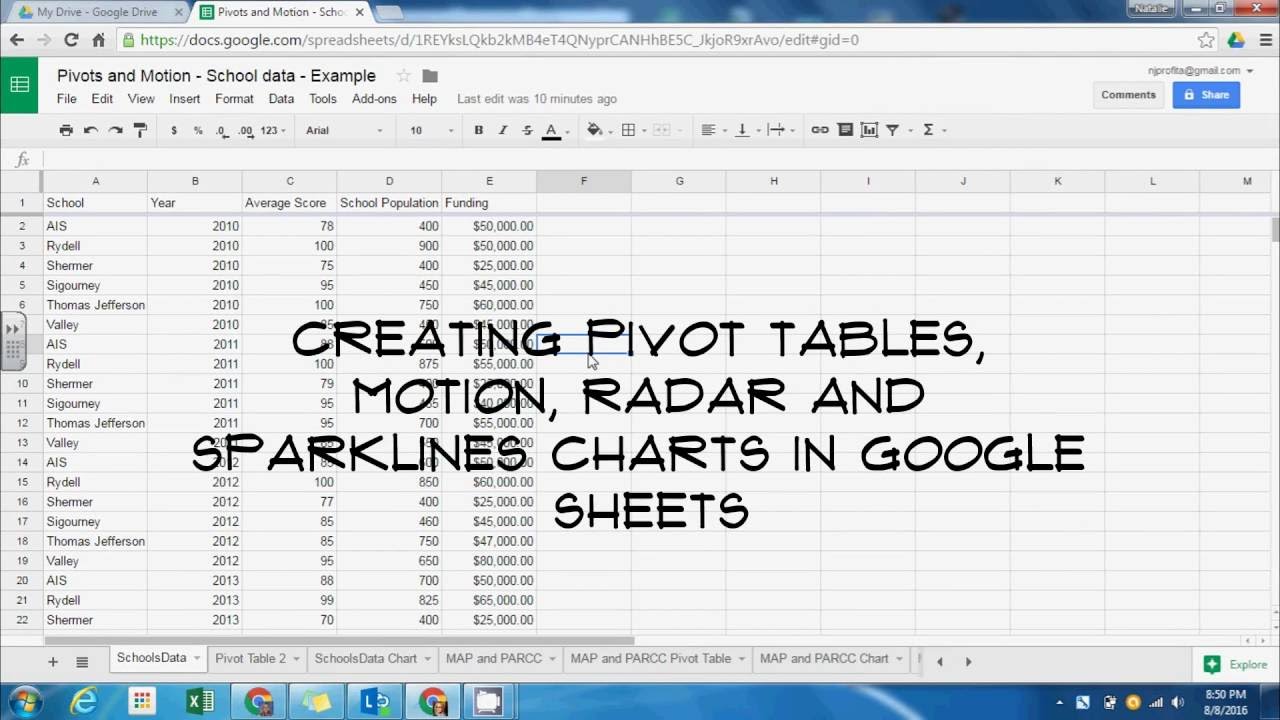Select row 15 header
Viewport: 1280px width, 720px height.
point(21,482)
